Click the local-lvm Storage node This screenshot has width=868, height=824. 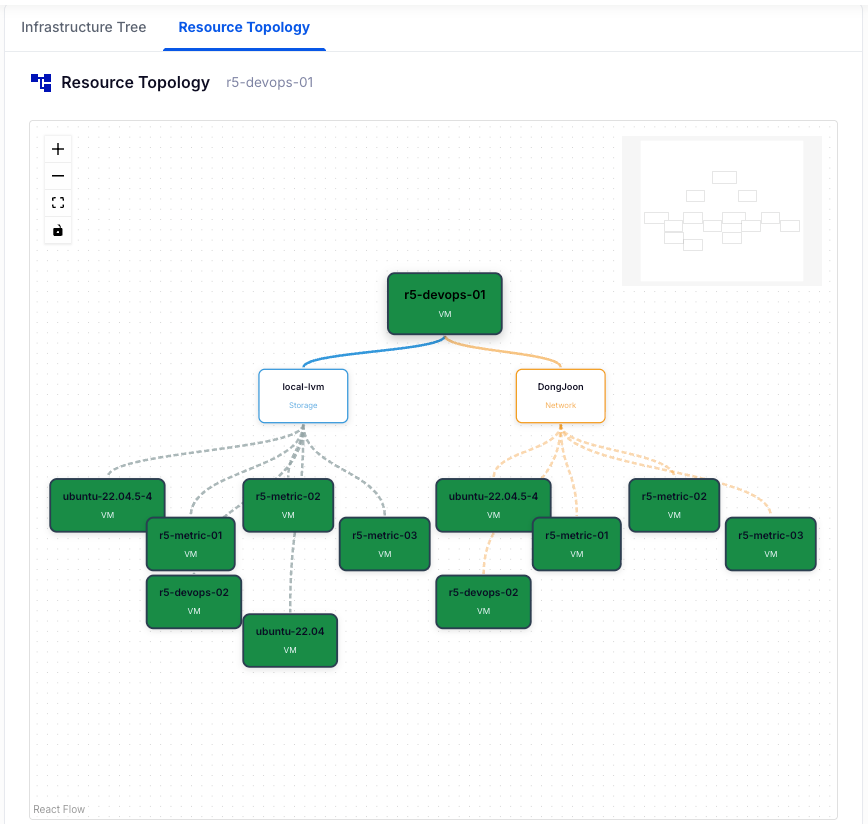point(303,395)
